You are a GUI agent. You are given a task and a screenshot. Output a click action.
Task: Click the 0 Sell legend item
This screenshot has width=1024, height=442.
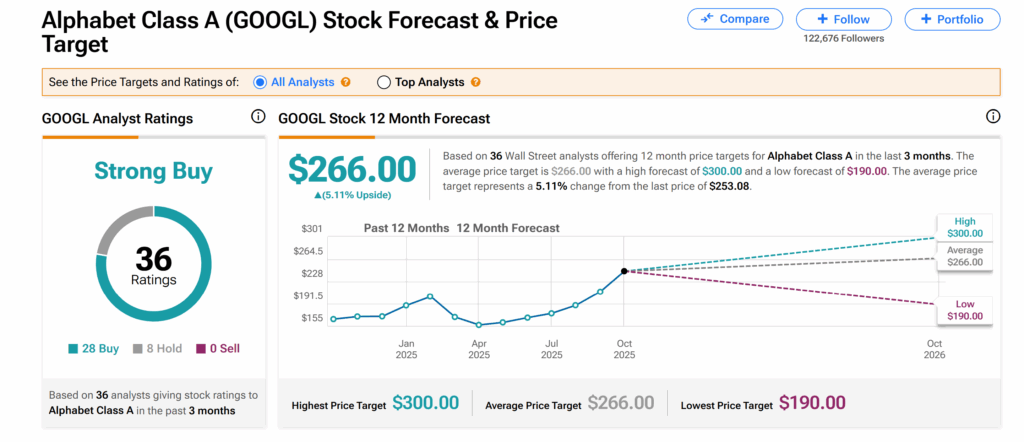[x=218, y=349]
